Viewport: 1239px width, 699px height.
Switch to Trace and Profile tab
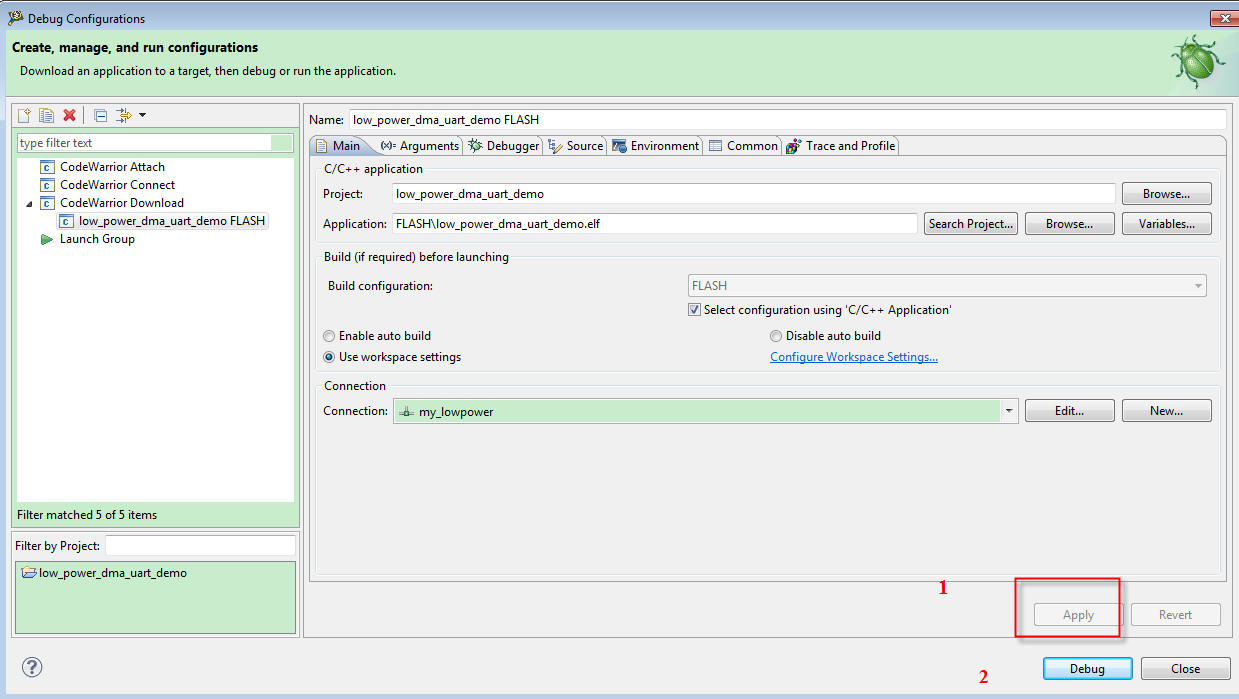pos(841,146)
